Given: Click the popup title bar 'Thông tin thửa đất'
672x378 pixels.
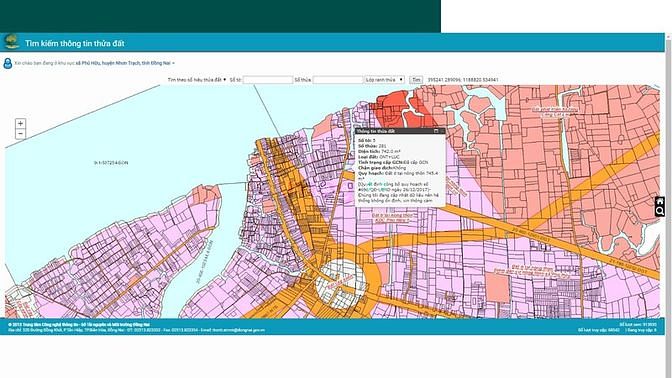Looking at the screenshot, I should click(399, 131).
